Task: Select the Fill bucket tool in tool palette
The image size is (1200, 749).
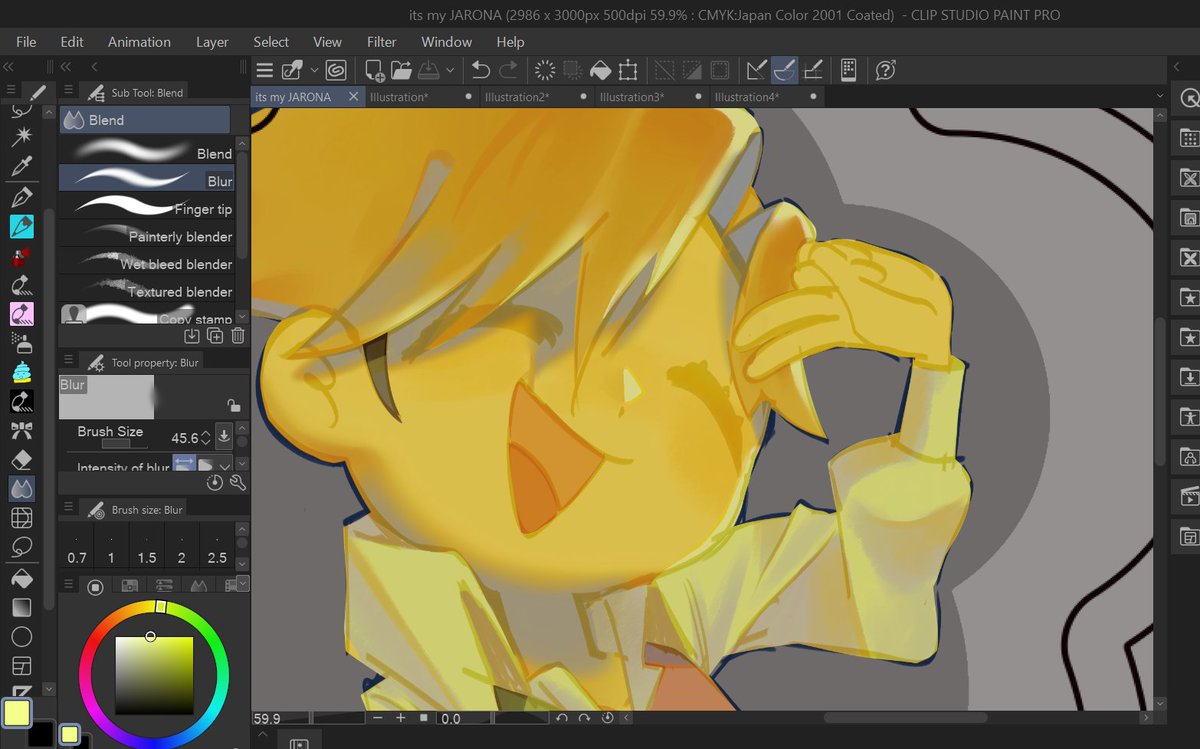Action: tap(21, 578)
